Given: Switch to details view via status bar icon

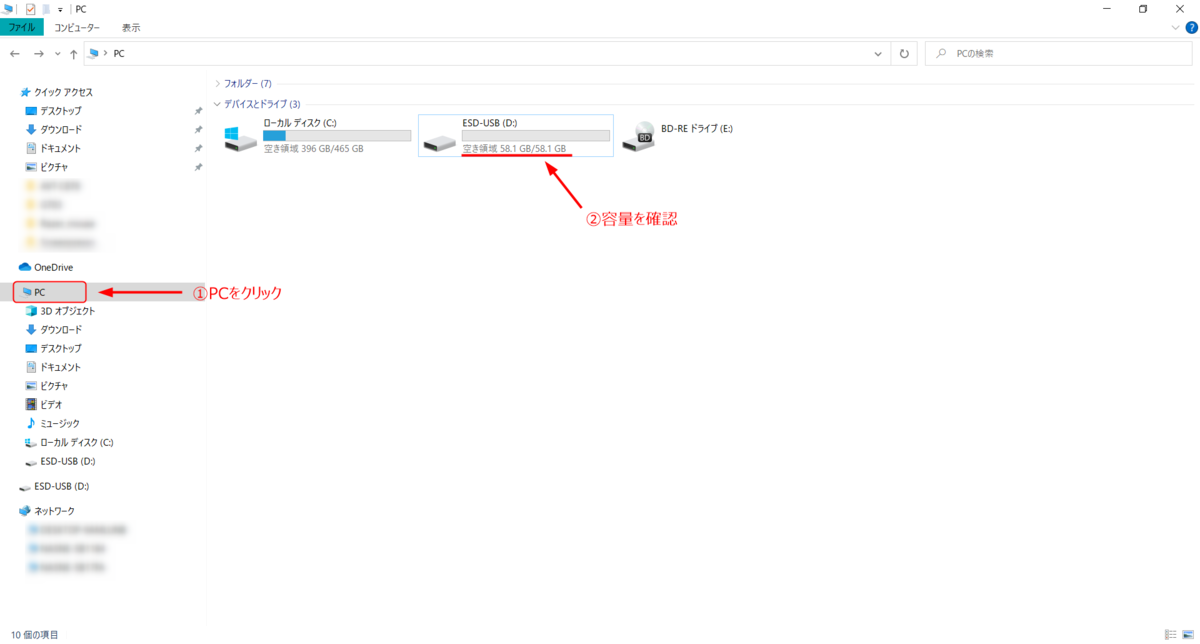Looking at the screenshot, I should (x=1170, y=635).
